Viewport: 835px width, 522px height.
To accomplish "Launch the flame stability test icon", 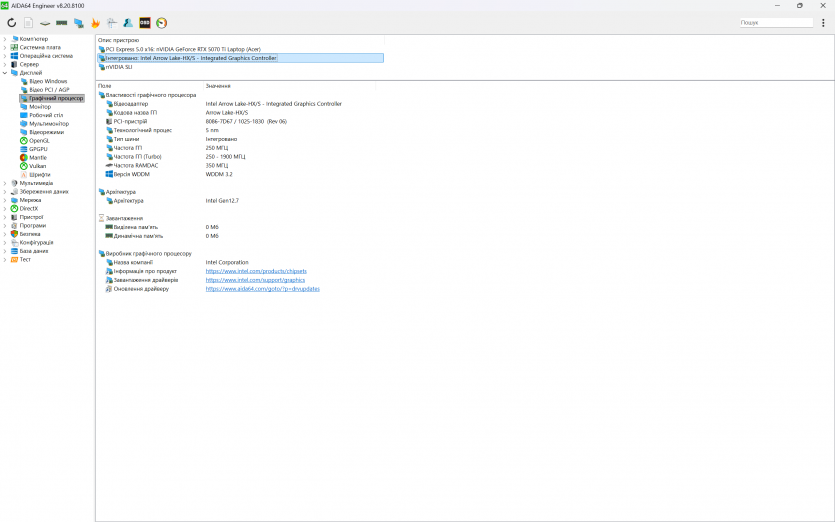I will tap(95, 22).
